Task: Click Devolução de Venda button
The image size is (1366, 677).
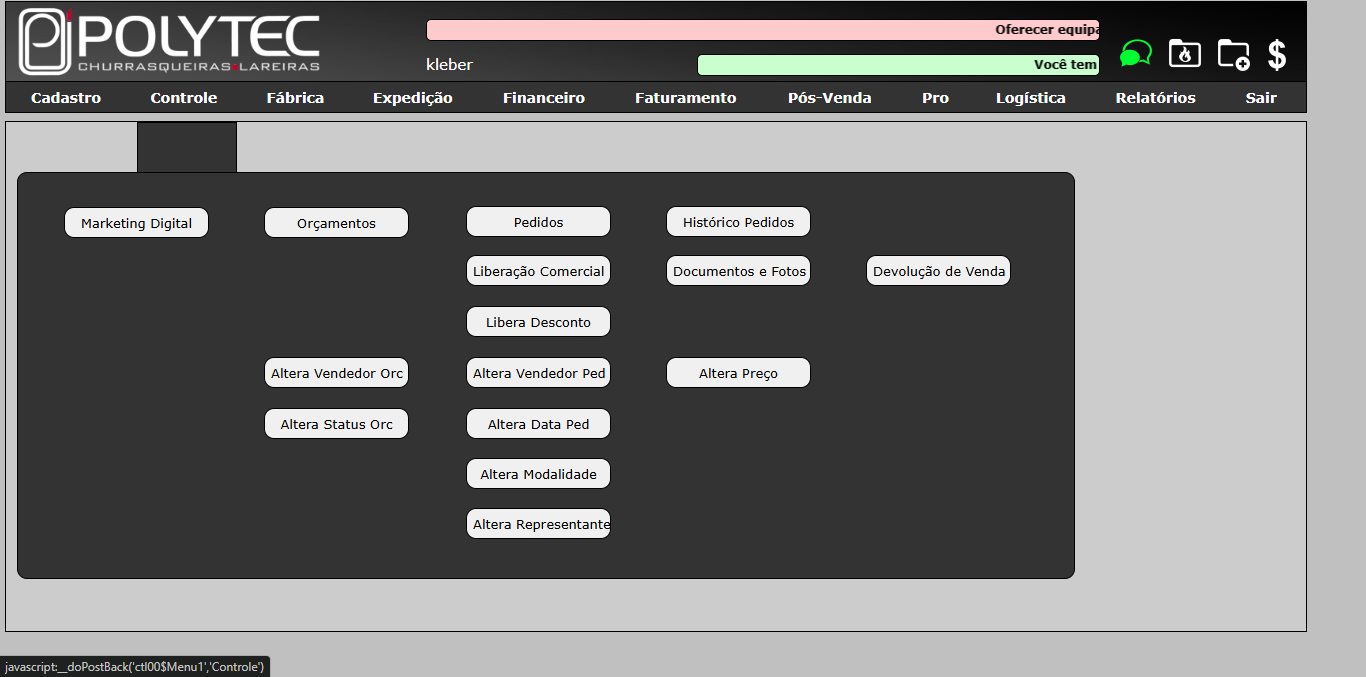Action: pos(938,271)
